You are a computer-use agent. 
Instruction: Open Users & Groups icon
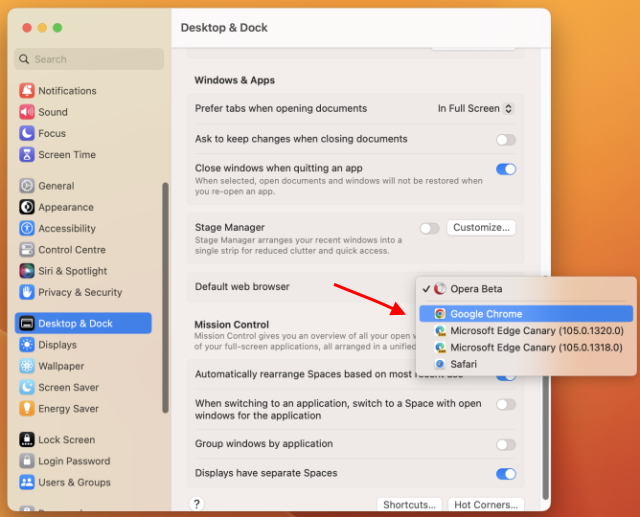click(27, 482)
